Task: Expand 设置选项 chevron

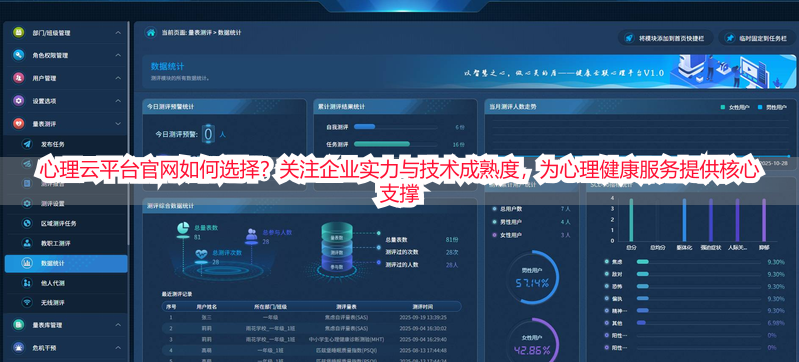Action: (118, 101)
